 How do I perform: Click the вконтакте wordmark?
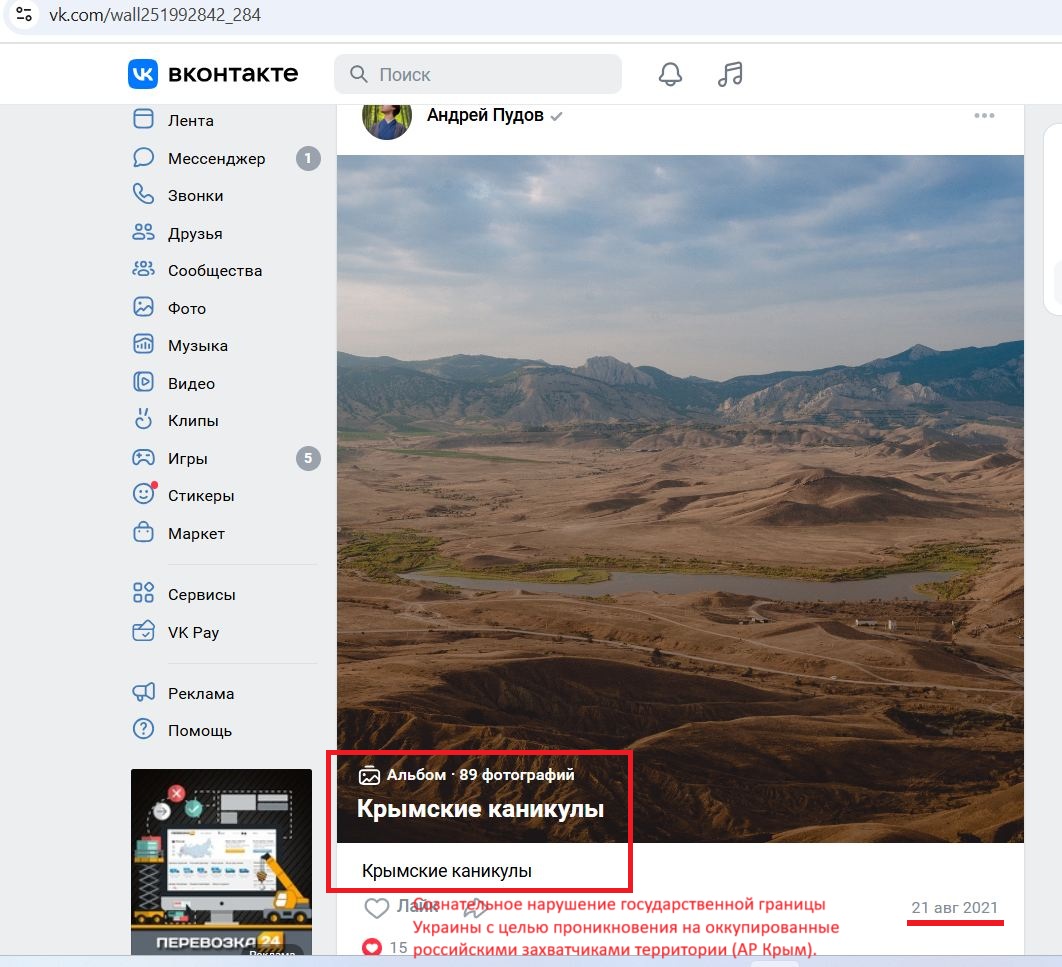[233, 73]
